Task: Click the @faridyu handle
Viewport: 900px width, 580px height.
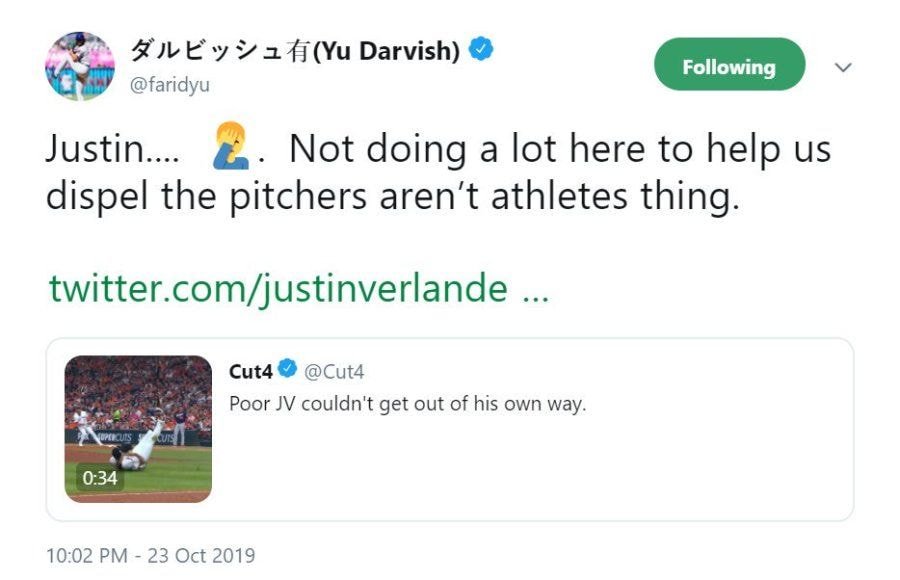Action: tap(170, 85)
